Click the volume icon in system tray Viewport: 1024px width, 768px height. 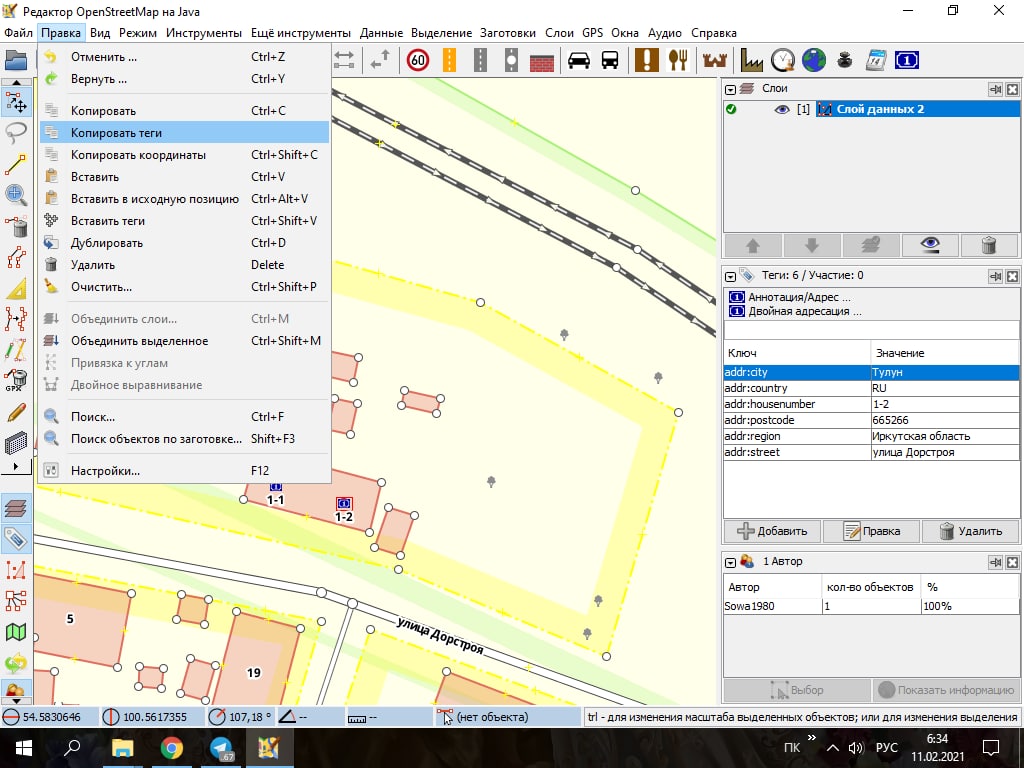856,748
